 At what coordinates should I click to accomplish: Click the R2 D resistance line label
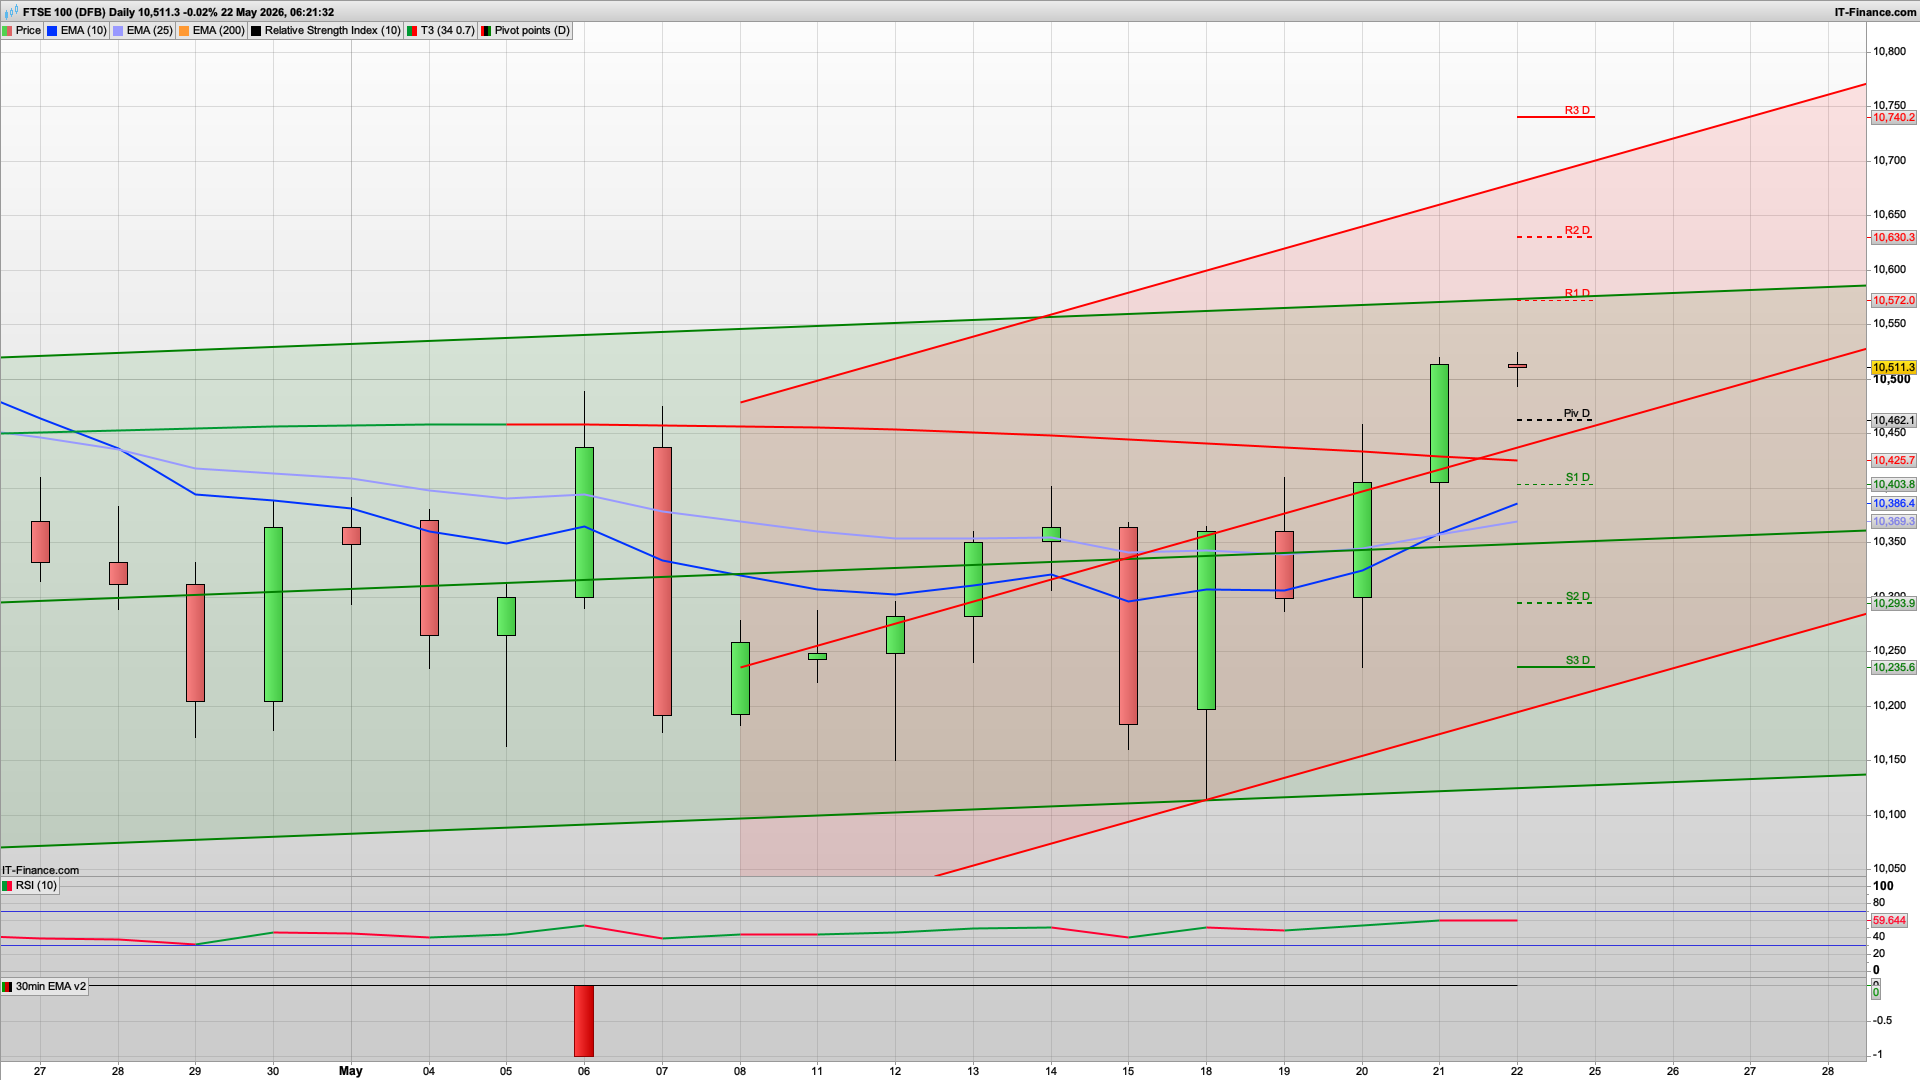[1577, 230]
